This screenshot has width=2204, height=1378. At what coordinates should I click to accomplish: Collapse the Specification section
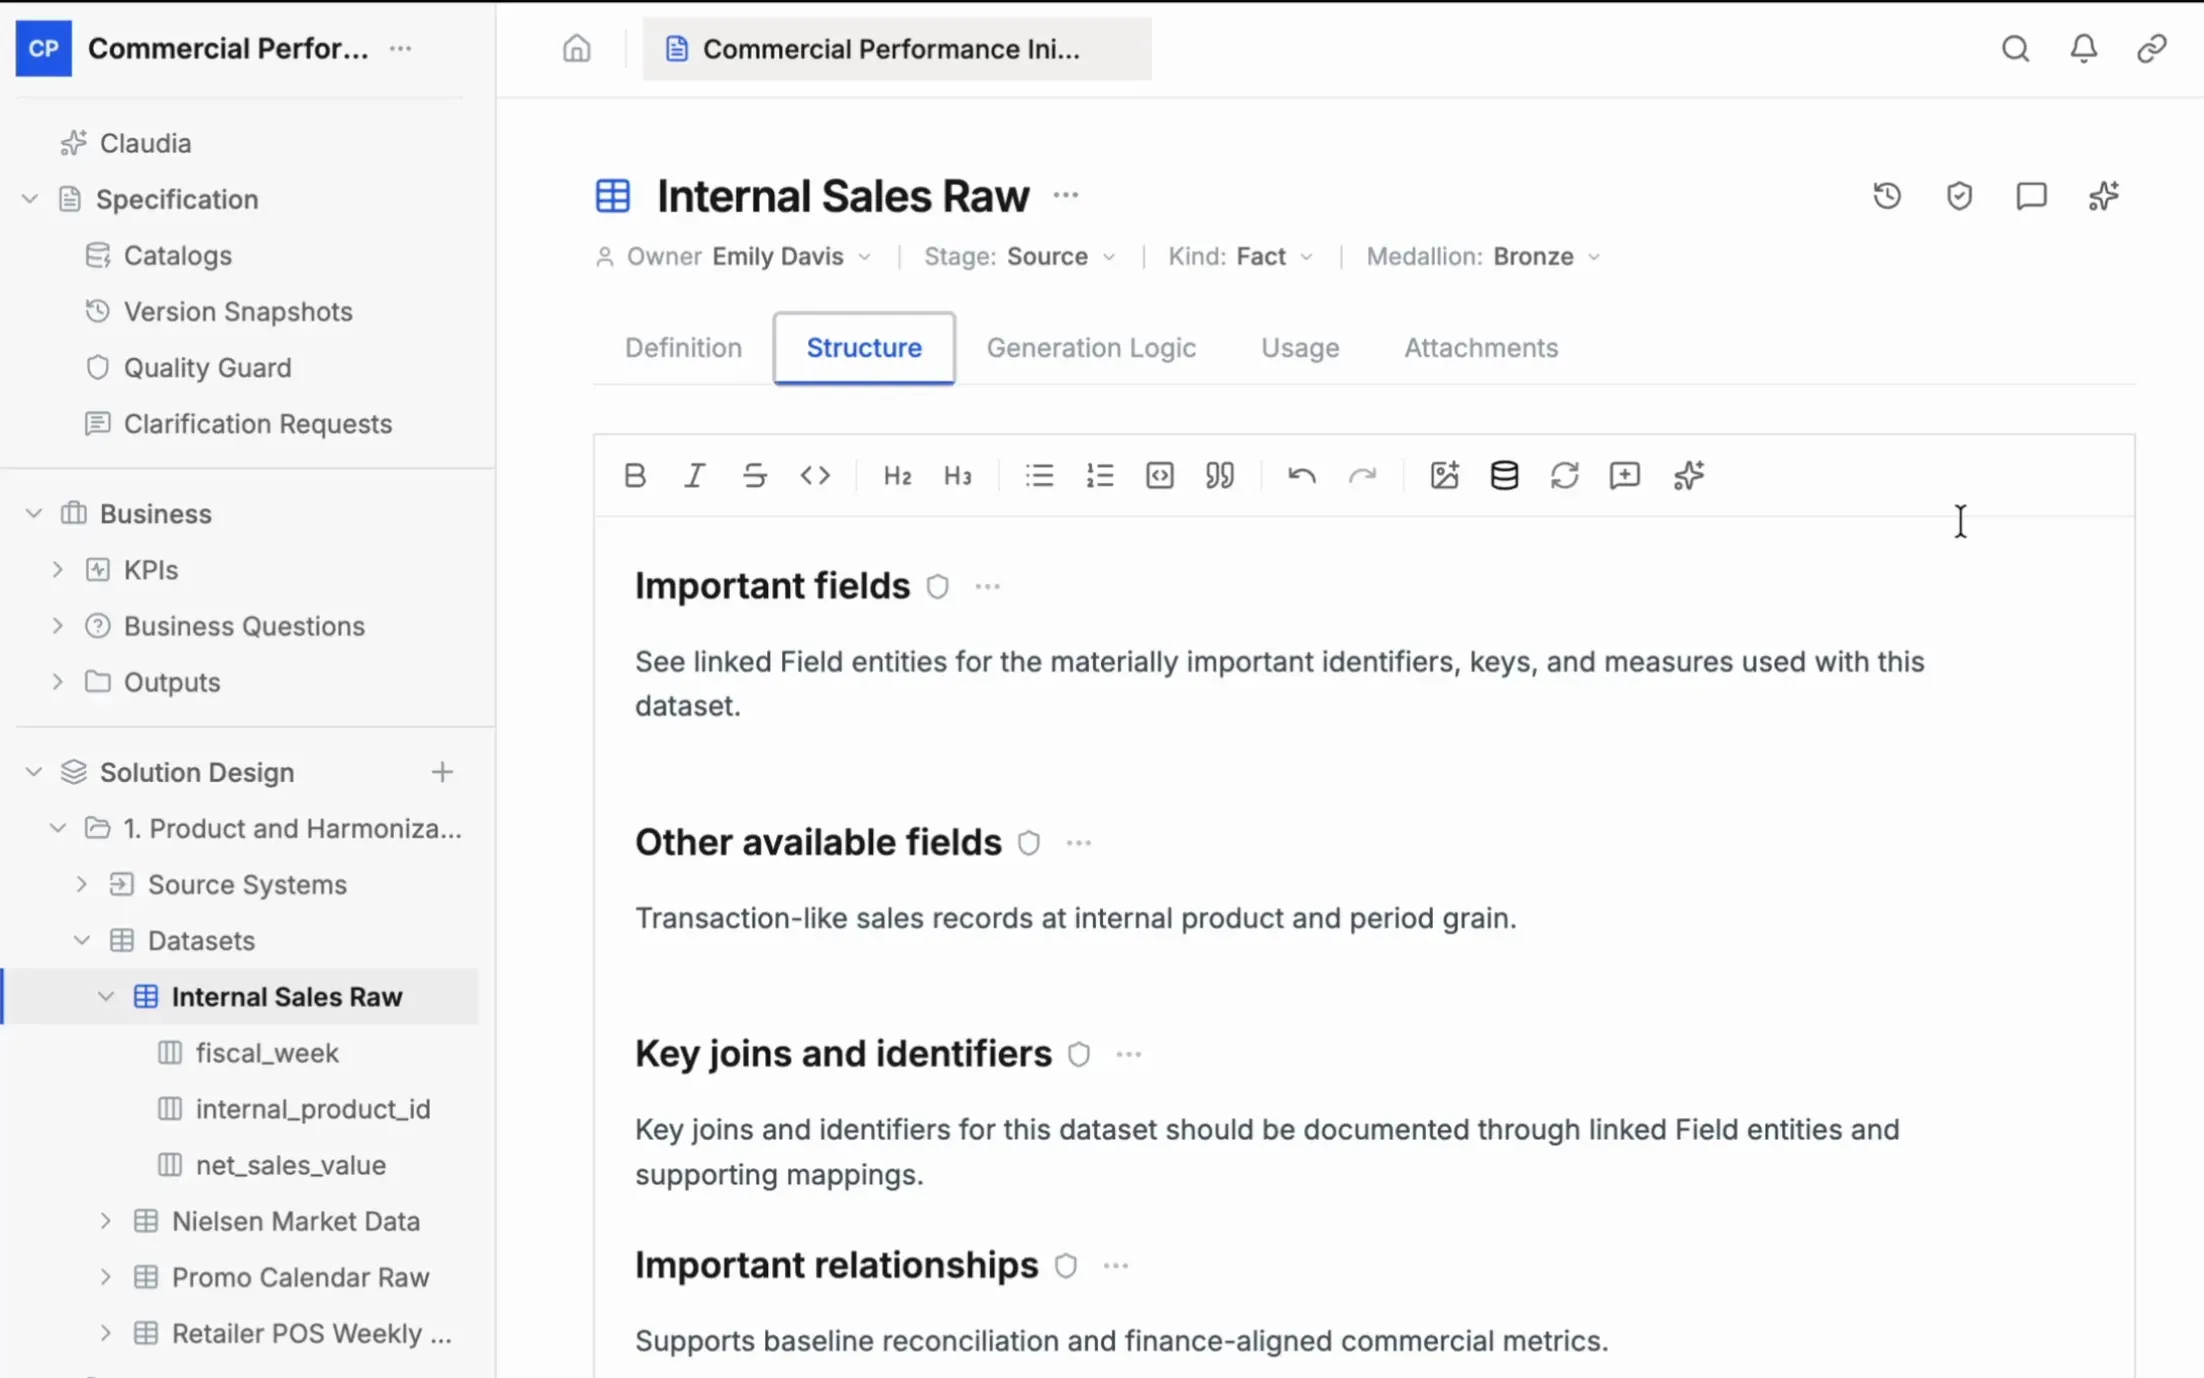coord(30,199)
